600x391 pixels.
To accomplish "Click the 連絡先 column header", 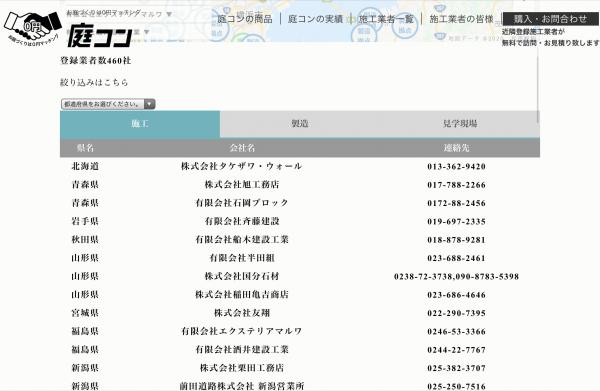I will click(457, 148).
